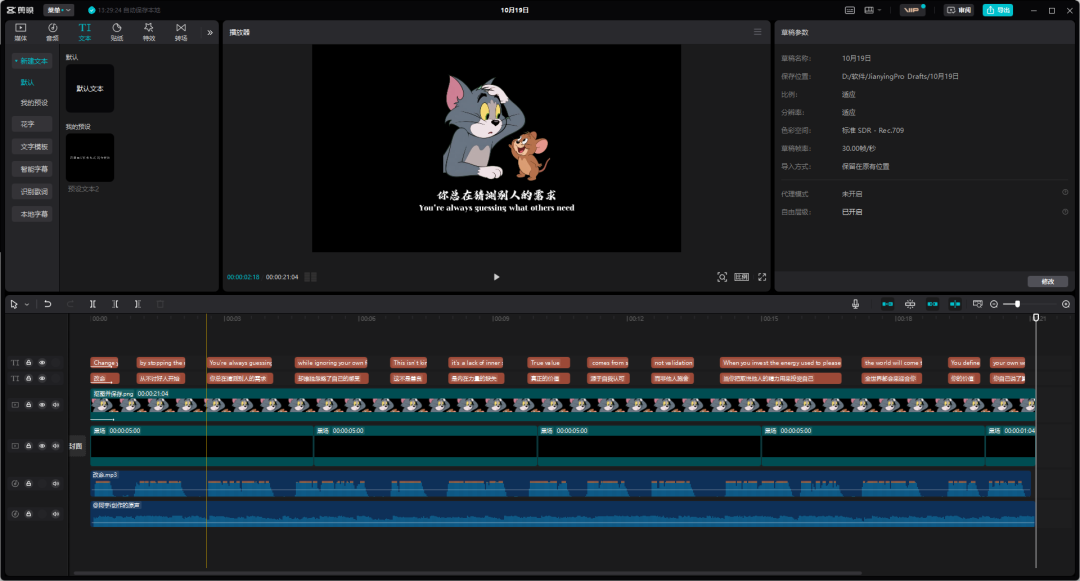Lock the Tom and Jerry image track
Viewport: 1080px width, 581px height.
[29, 405]
